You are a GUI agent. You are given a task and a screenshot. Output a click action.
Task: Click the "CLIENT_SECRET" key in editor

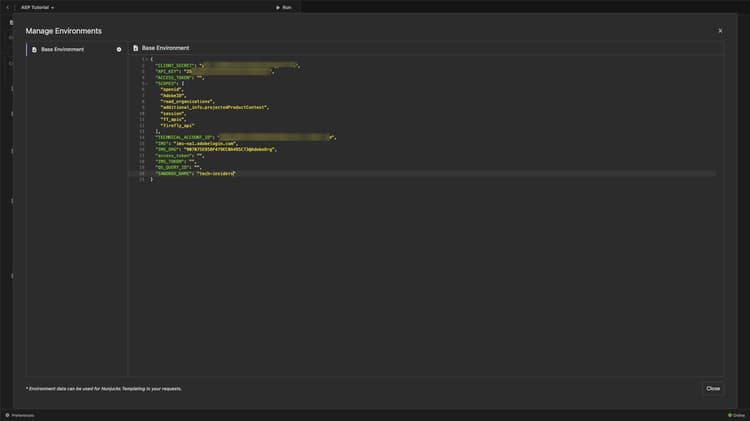point(175,66)
